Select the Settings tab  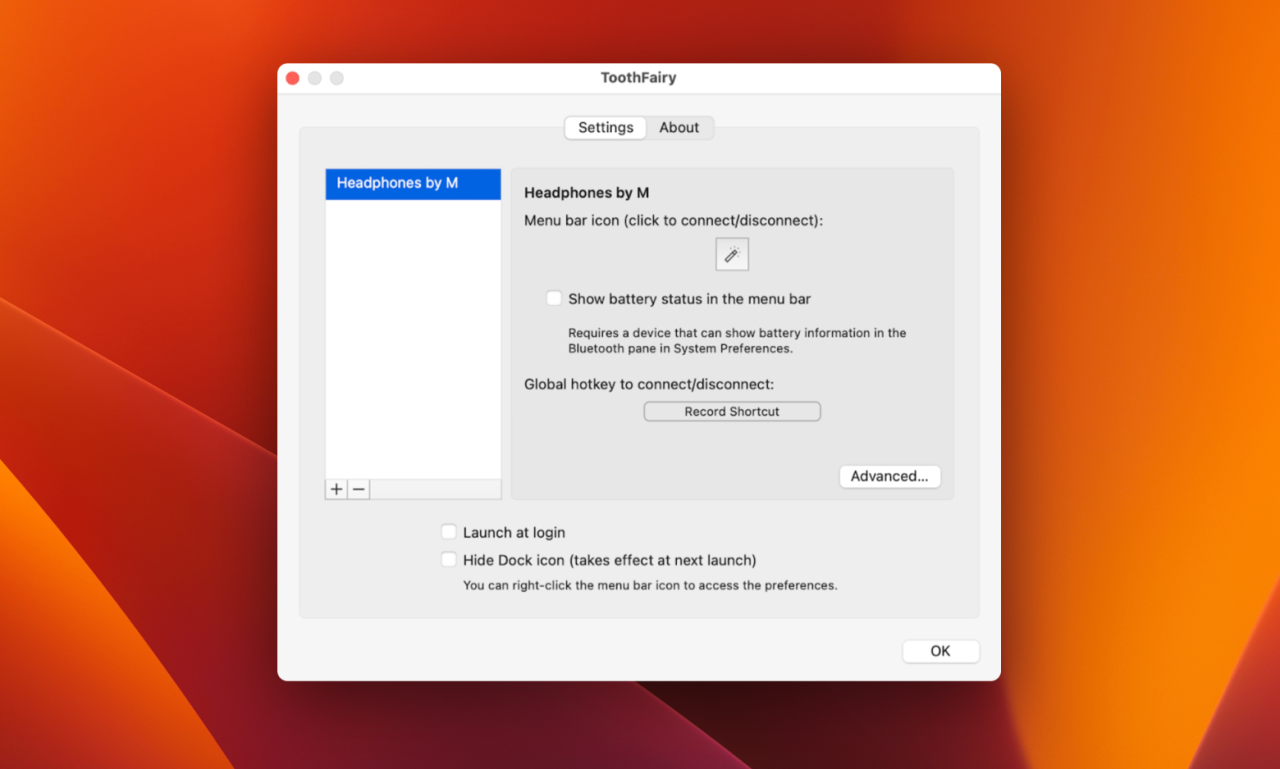coord(606,128)
